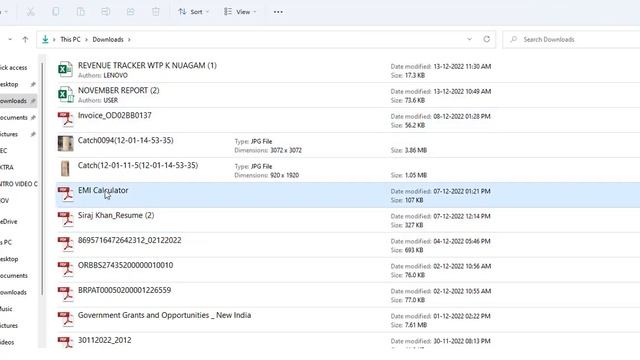Click PDF icon of ORBBS27435200000010010
Screen dimensions: 640x360
click(65, 269)
